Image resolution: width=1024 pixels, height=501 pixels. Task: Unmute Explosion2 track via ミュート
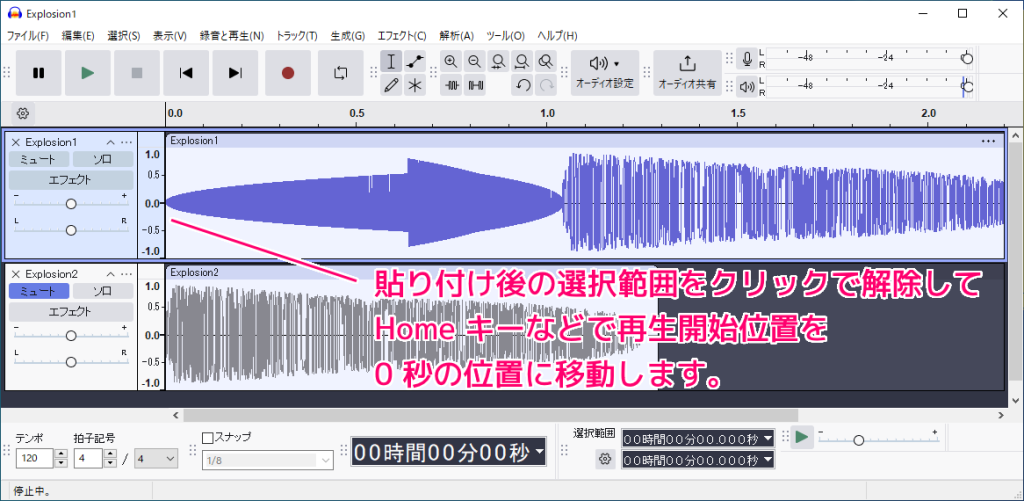tap(38, 291)
